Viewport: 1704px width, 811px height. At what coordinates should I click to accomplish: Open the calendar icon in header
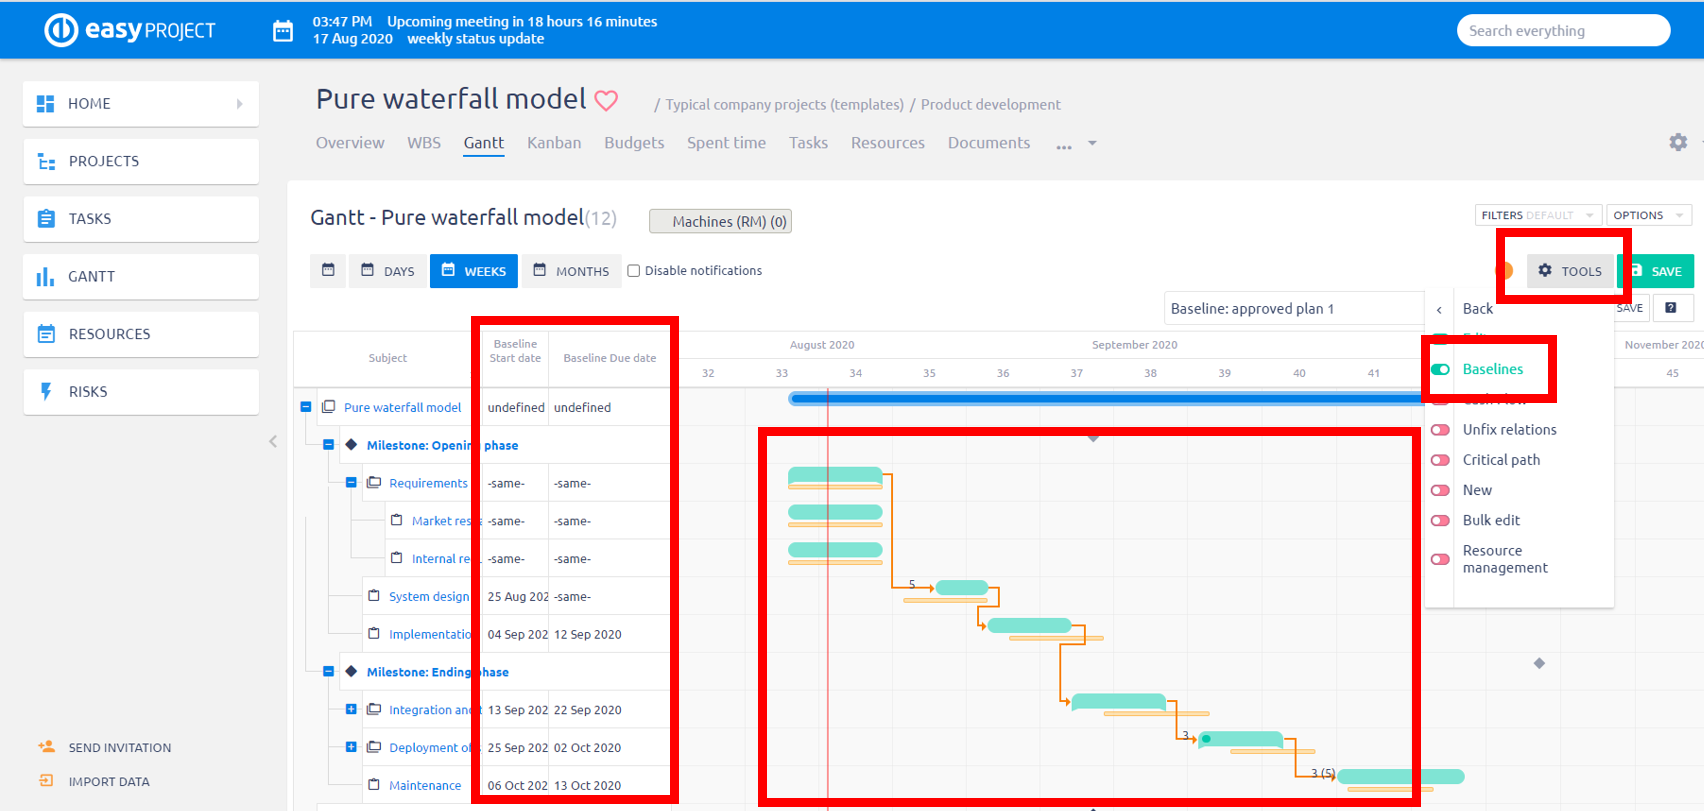click(x=283, y=31)
